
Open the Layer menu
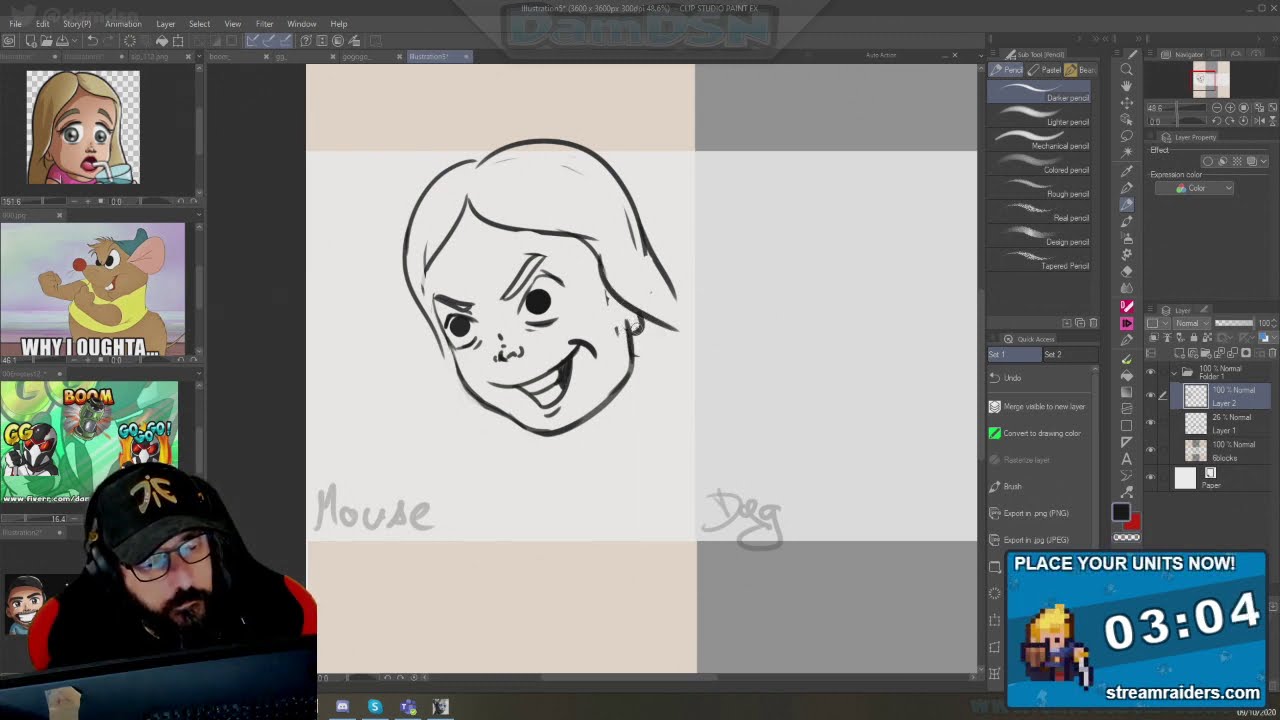pyautogui.click(x=165, y=24)
